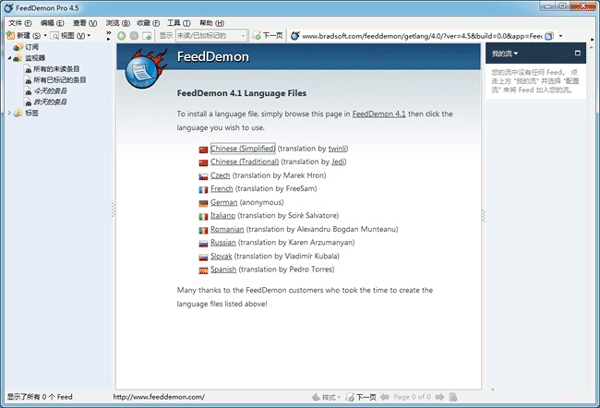Open the 工具 (T) menu
This screenshot has width=600, height=408.
tap(179, 23)
